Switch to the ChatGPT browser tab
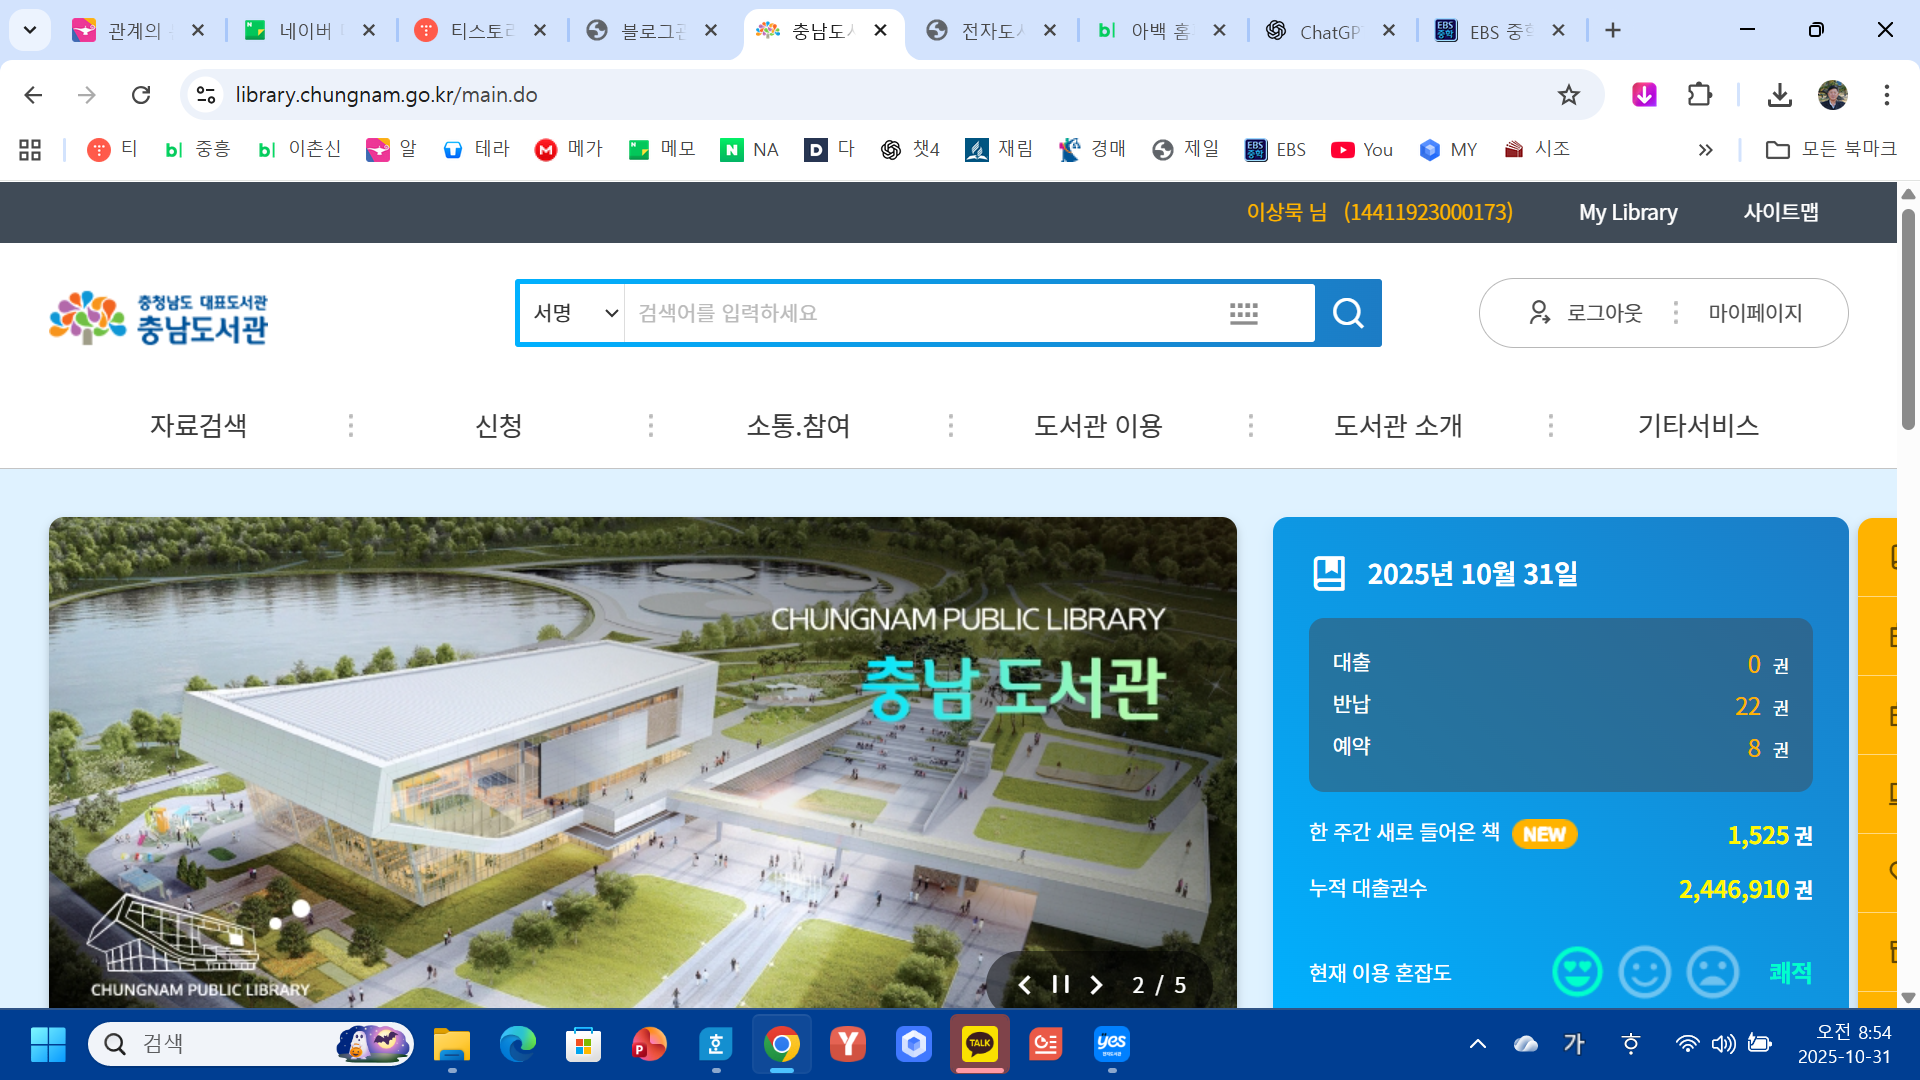 1330,30
